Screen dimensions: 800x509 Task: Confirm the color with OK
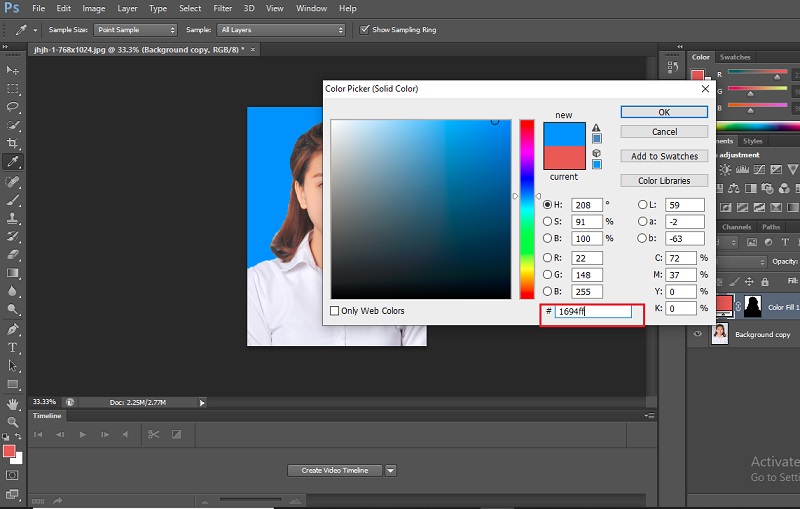click(664, 112)
